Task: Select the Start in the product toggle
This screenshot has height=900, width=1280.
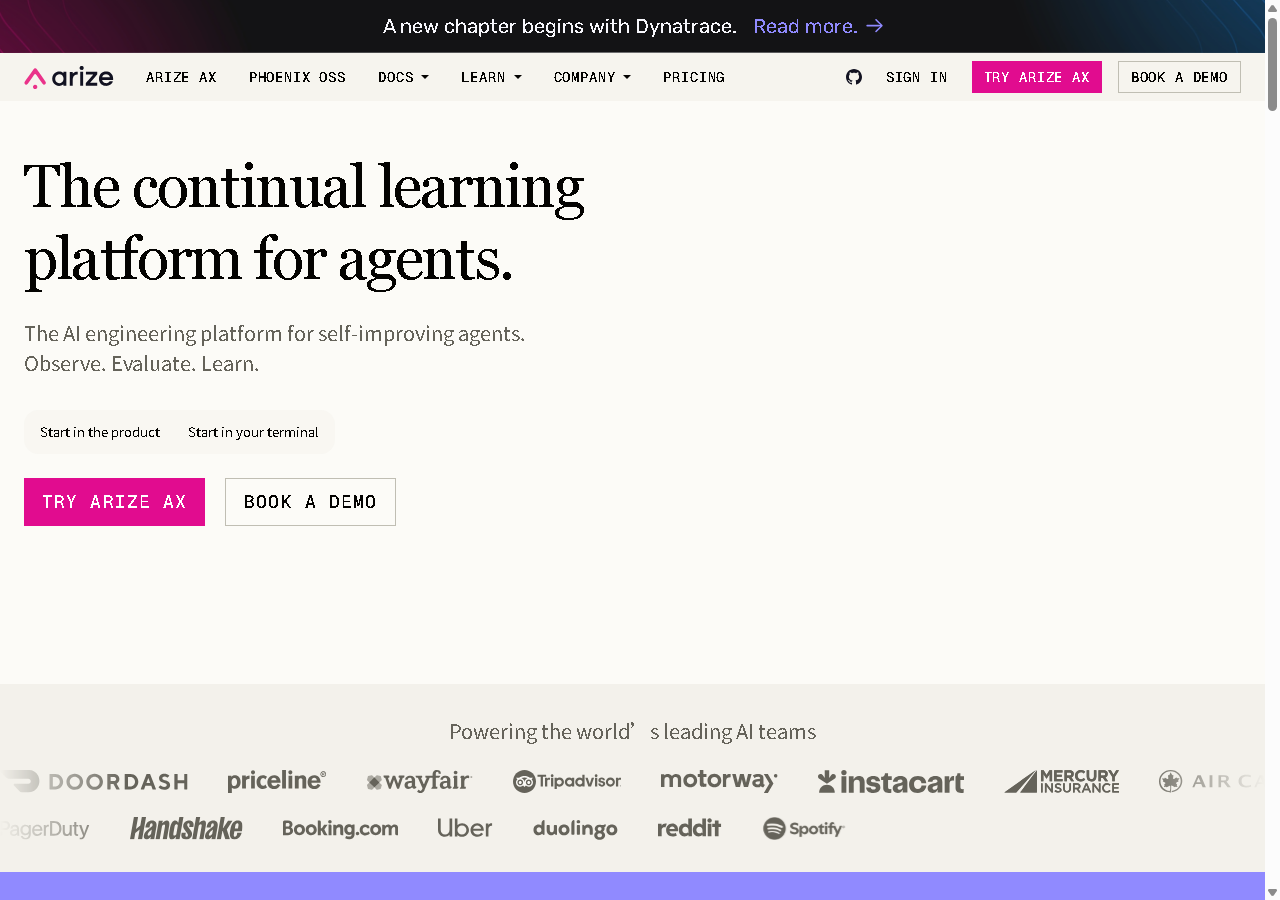Action: (x=100, y=432)
